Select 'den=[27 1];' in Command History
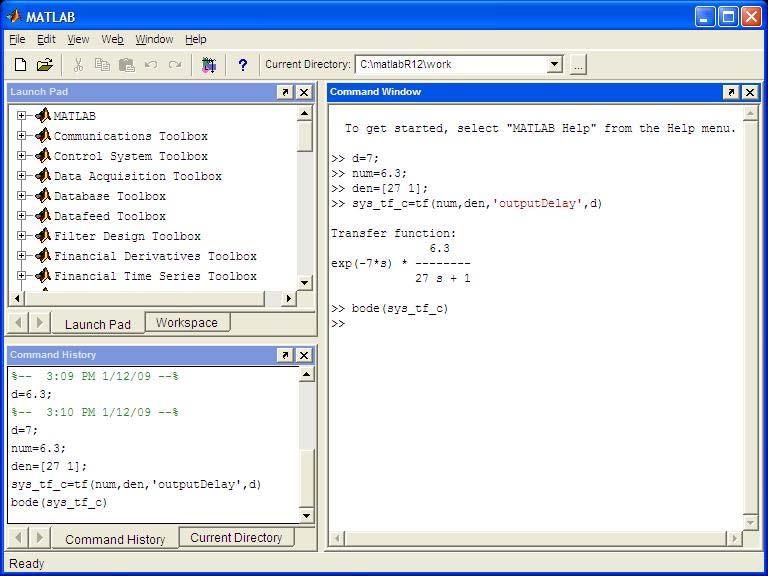The height and width of the screenshot is (576, 768). coord(49,466)
